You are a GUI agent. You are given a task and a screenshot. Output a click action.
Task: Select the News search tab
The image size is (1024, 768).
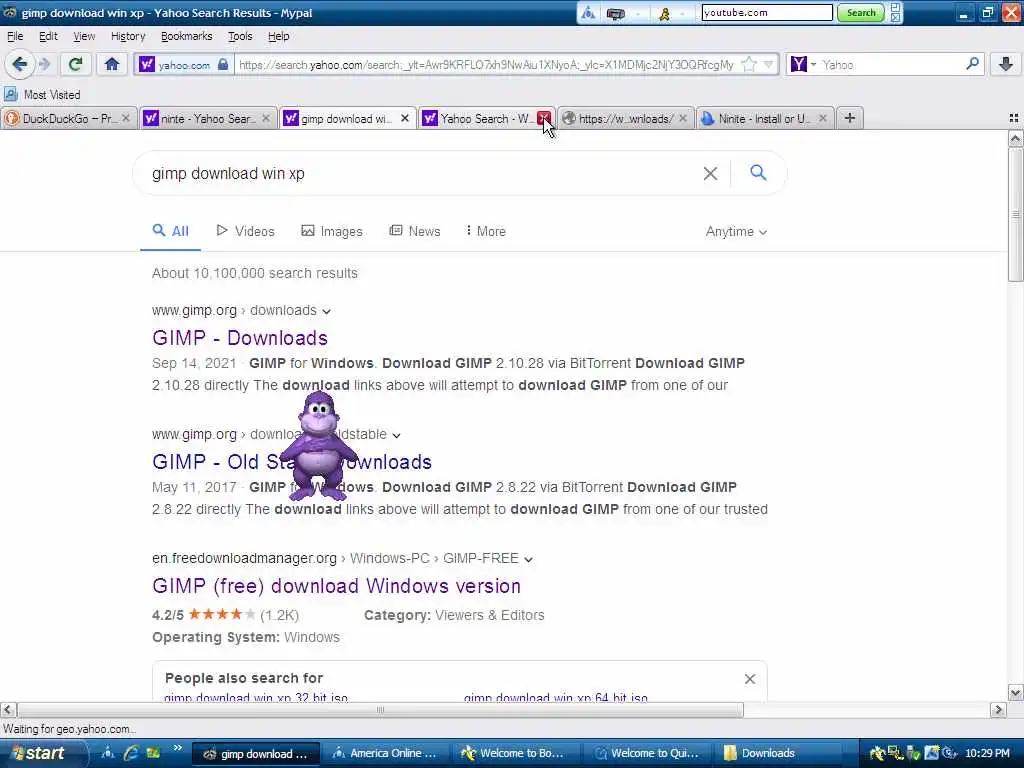pyautogui.click(x=415, y=231)
